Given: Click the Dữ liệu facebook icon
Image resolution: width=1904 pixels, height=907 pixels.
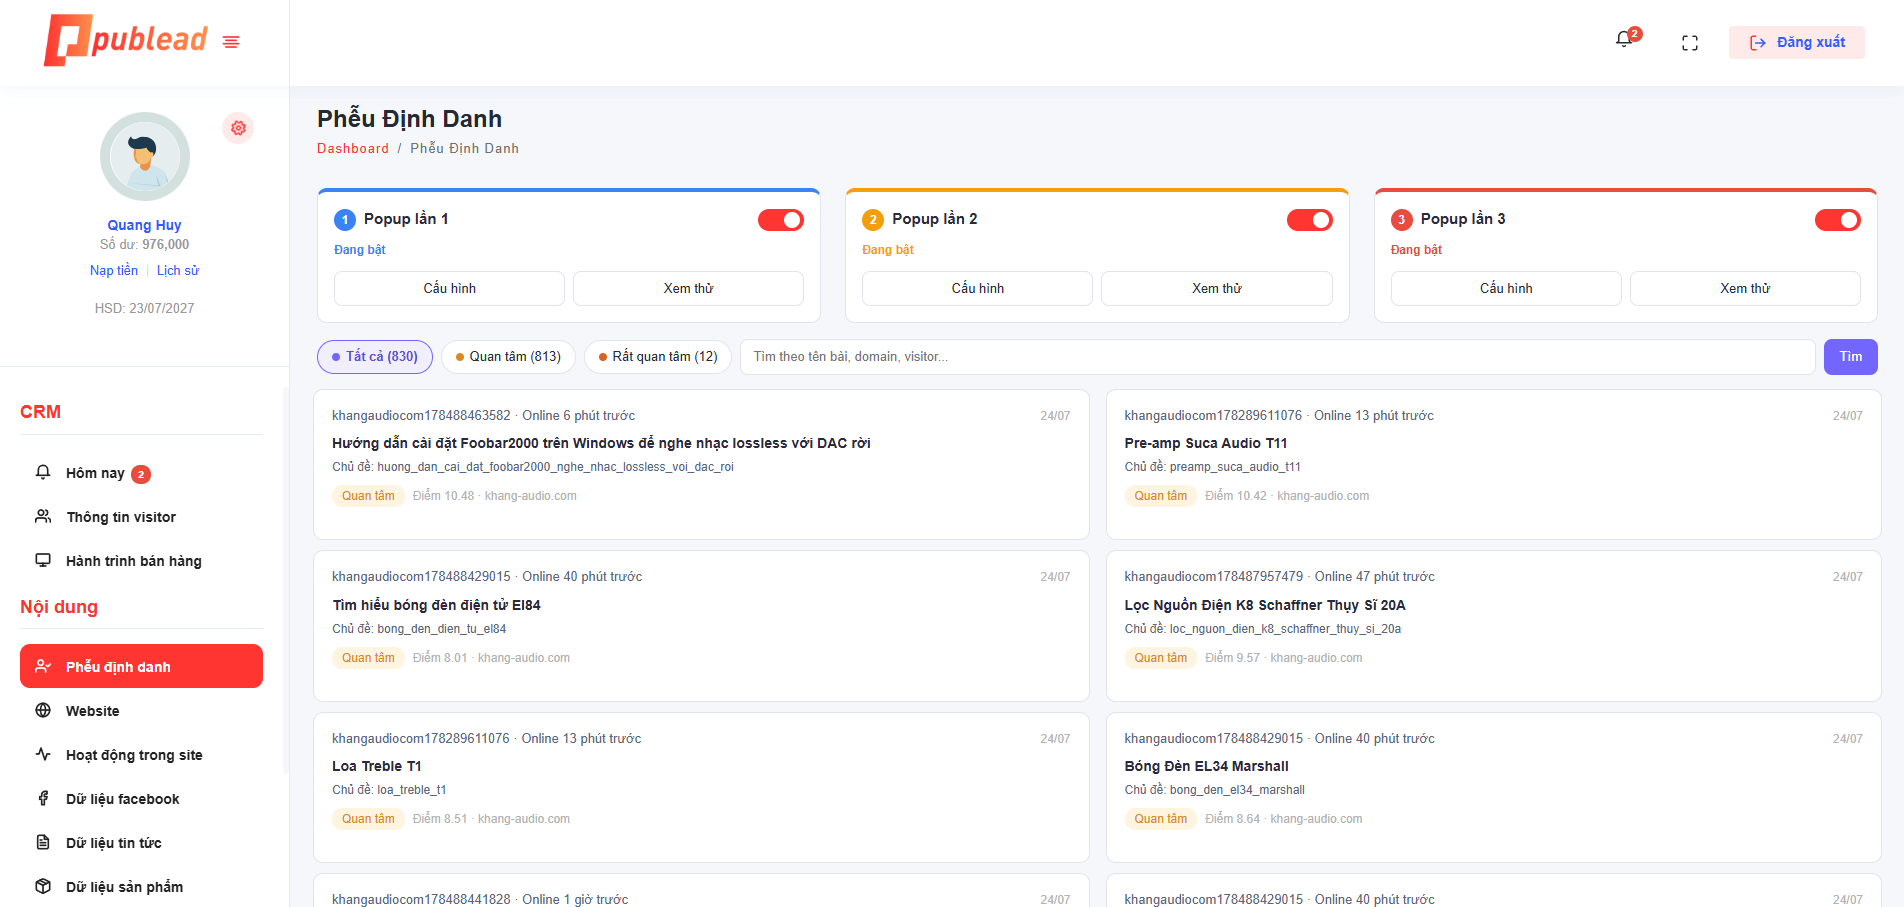Looking at the screenshot, I should pyautogui.click(x=43, y=798).
